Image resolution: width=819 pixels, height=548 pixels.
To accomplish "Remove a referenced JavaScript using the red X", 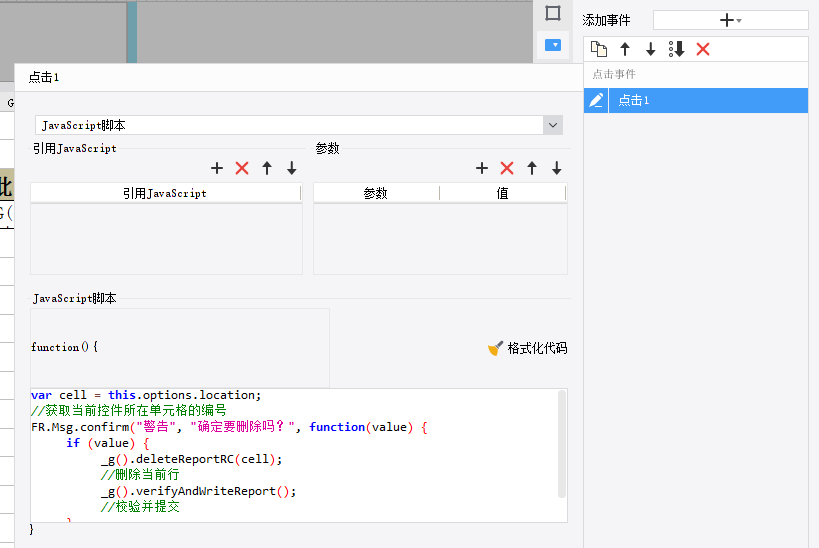I will [x=242, y=168].
